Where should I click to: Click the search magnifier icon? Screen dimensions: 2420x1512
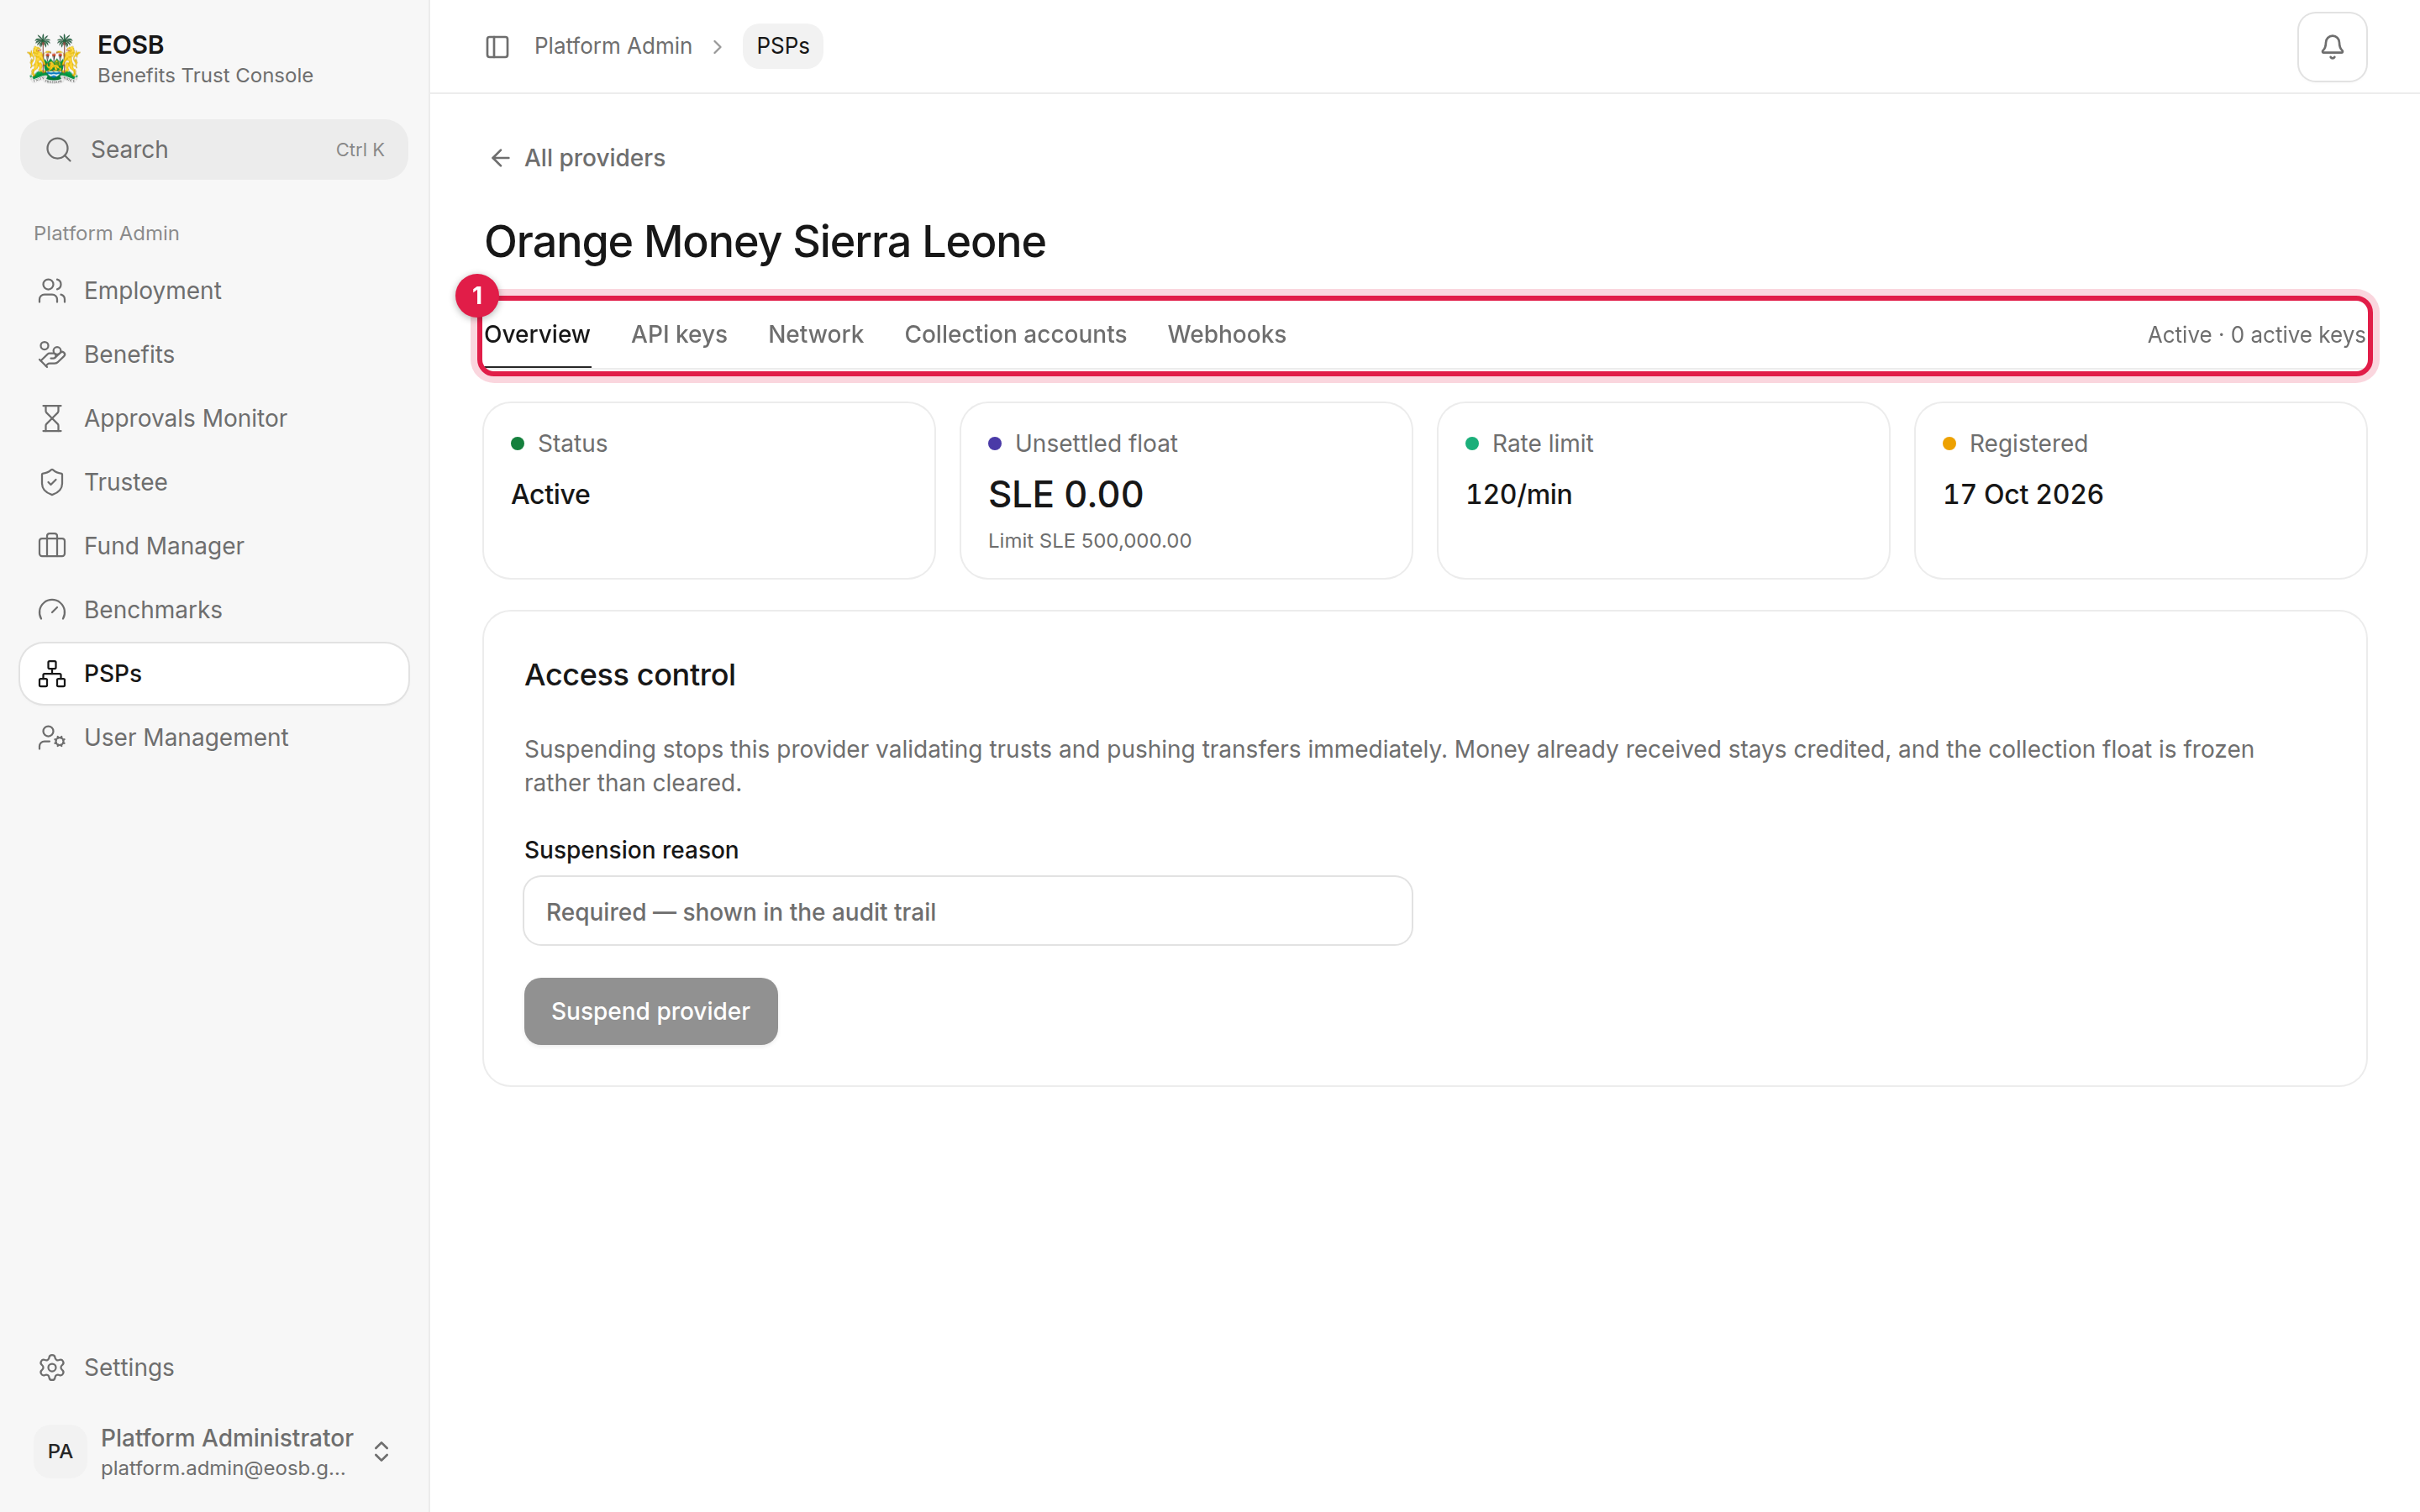tap(59, 150)
